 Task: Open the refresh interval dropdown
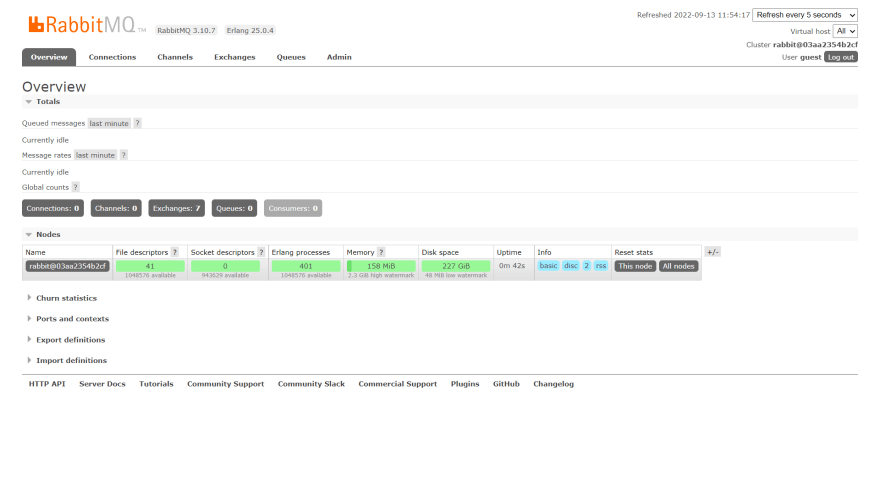(x=805, y=15)
